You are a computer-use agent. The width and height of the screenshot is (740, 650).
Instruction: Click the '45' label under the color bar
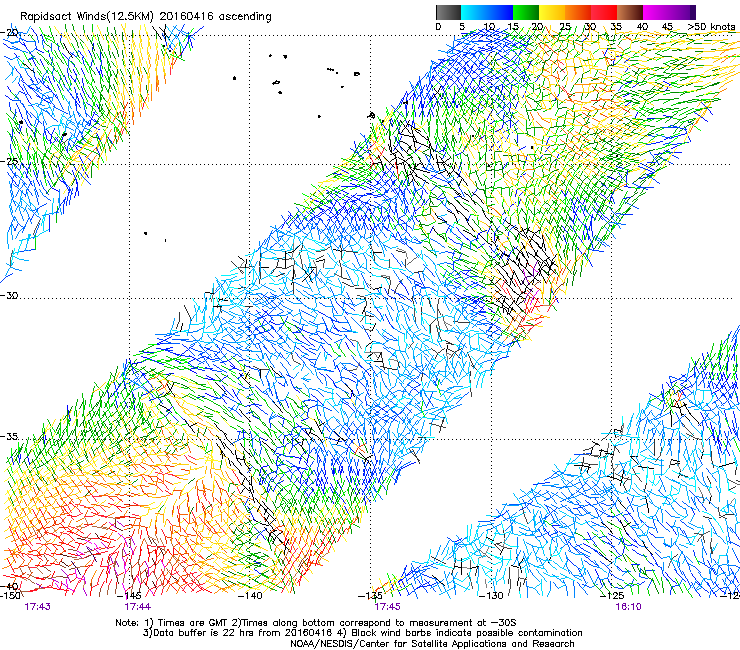pos(667,27)
